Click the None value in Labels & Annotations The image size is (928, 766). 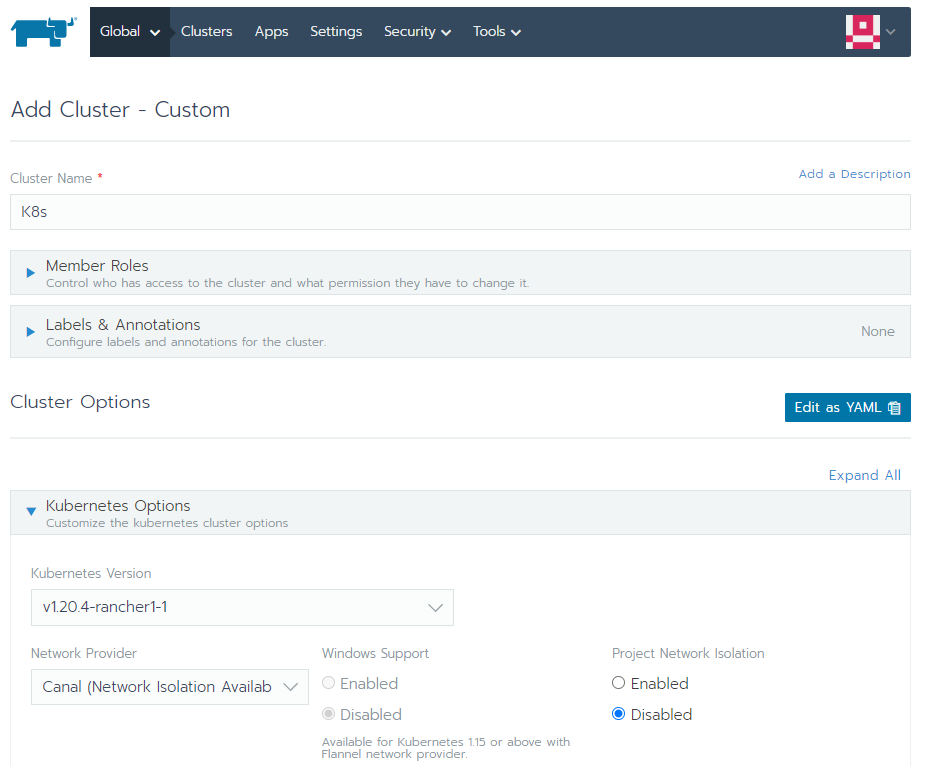[878, 331]
